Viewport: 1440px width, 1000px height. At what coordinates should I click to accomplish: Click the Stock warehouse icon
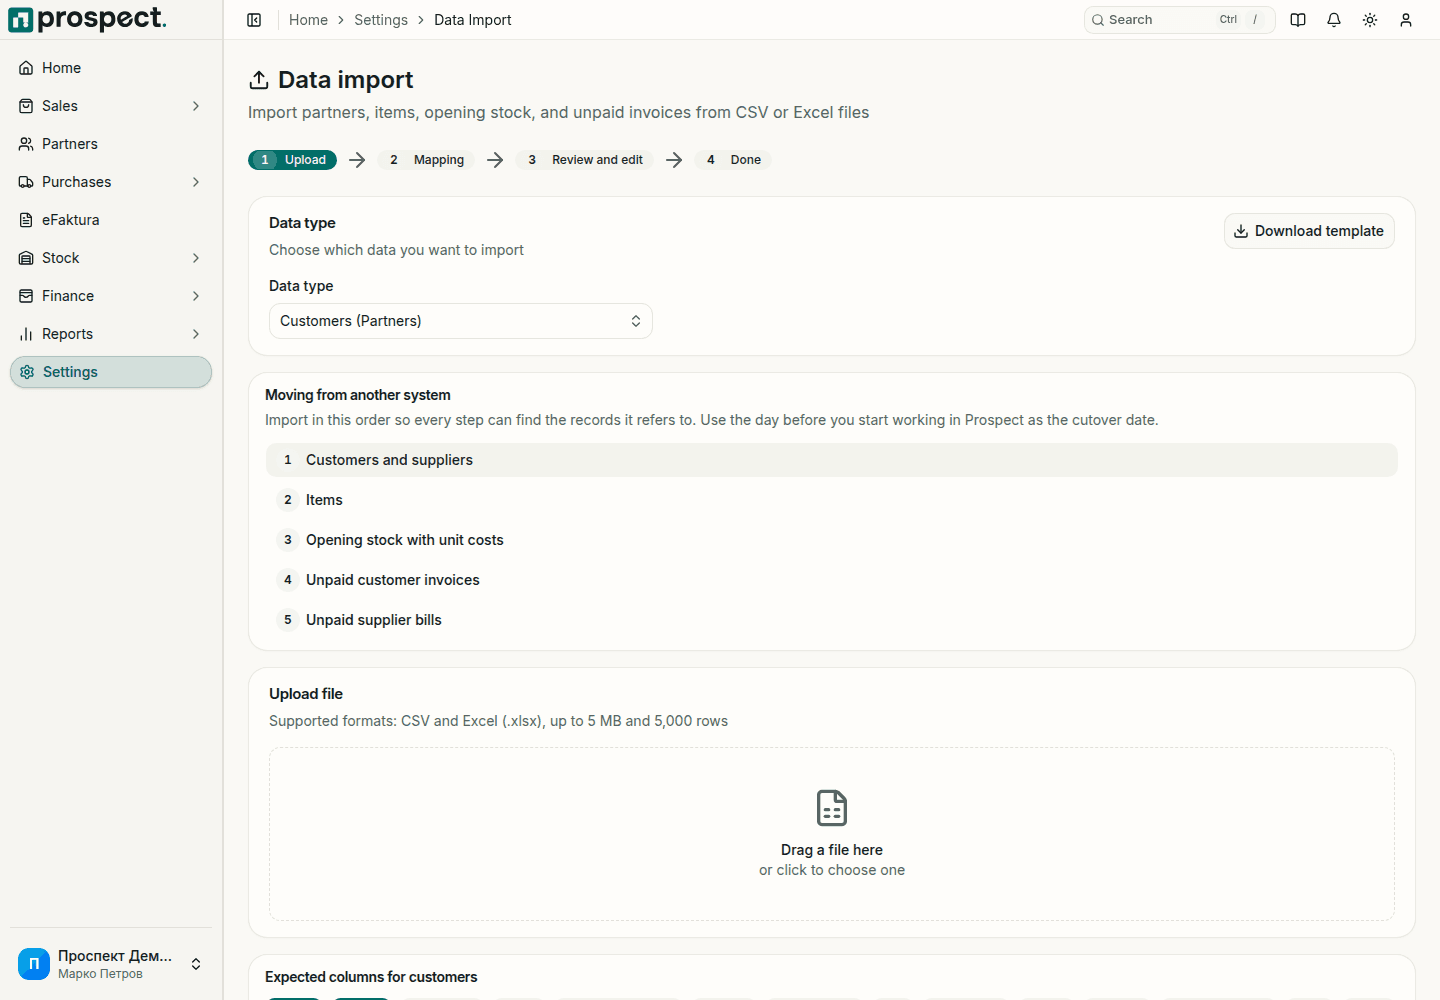pyautogui.click(x=26, y=258)
